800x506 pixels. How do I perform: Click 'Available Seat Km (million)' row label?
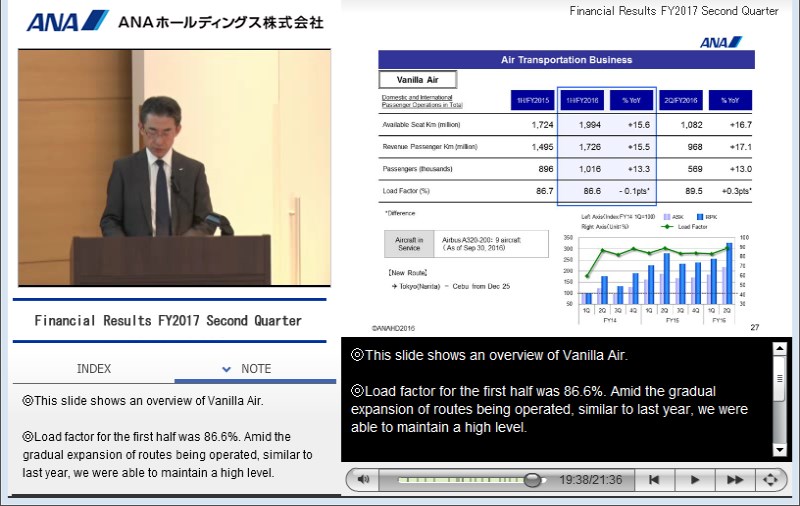(x=421, y=124)
